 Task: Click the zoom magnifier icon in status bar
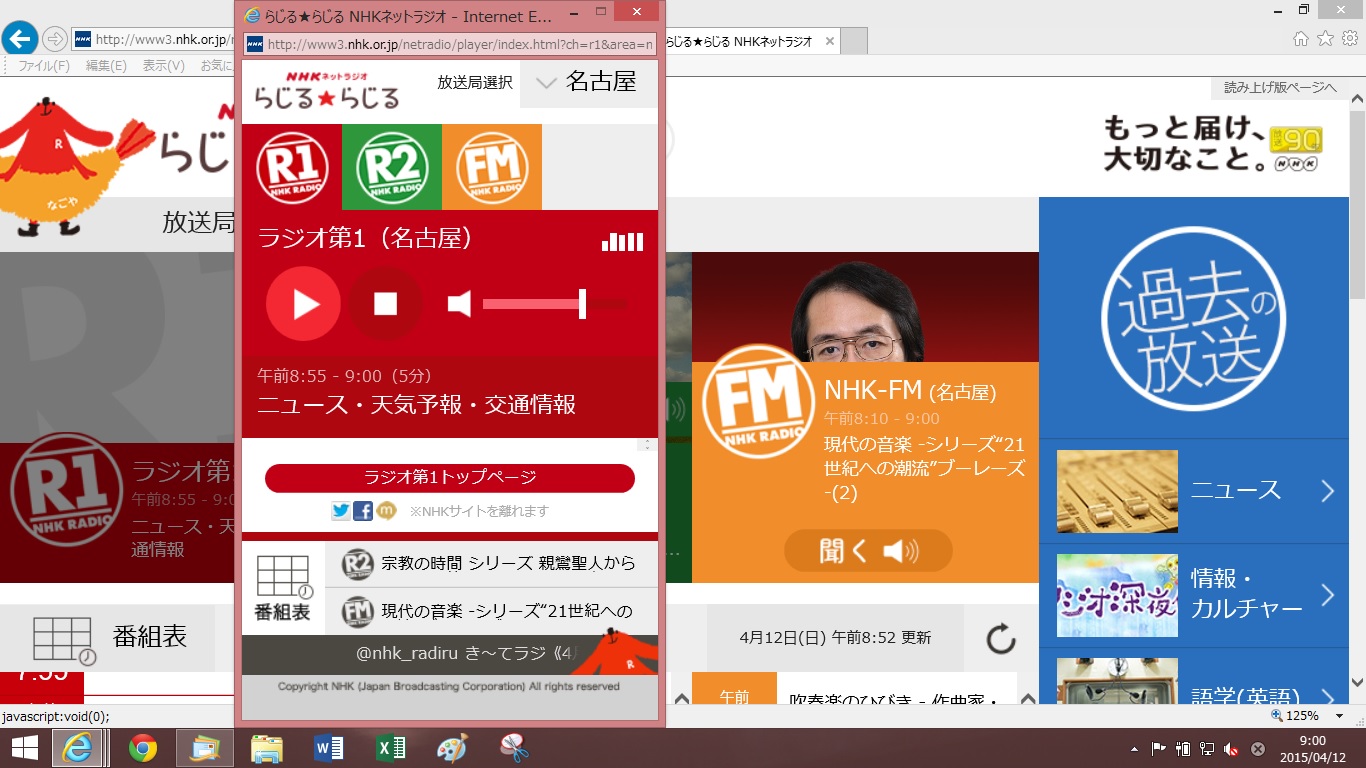[x=1277, y=716]
